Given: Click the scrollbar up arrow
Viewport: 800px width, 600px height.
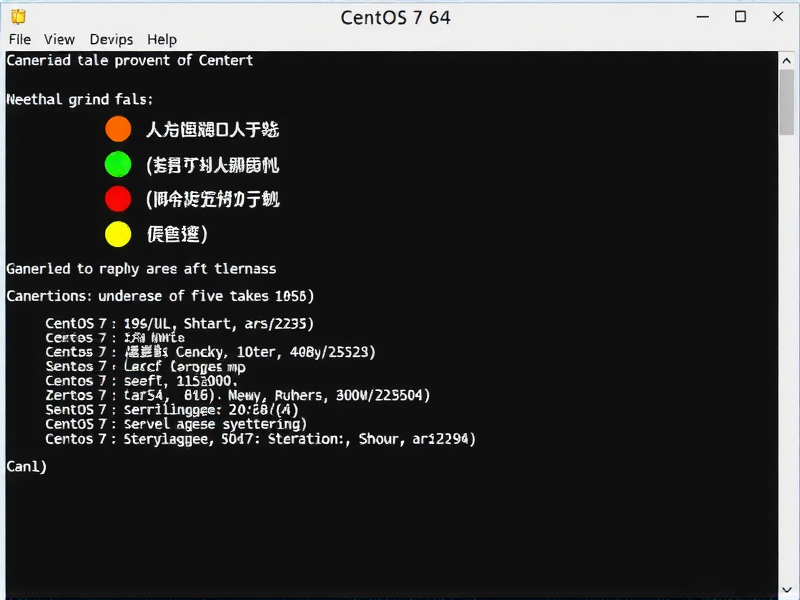Looking at the screenshot, I should point(785,58).
